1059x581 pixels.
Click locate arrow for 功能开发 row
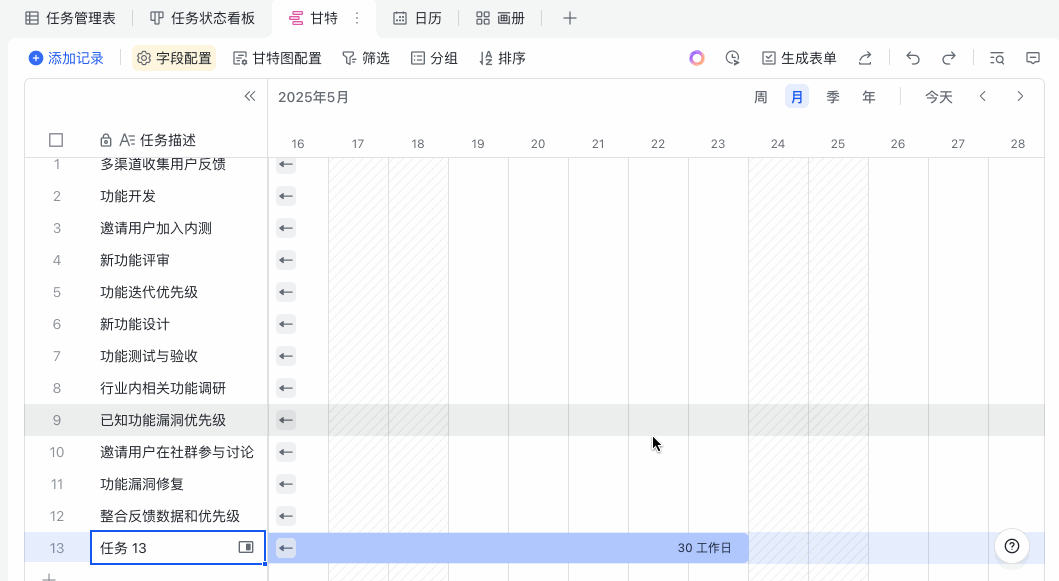(286, 196)
